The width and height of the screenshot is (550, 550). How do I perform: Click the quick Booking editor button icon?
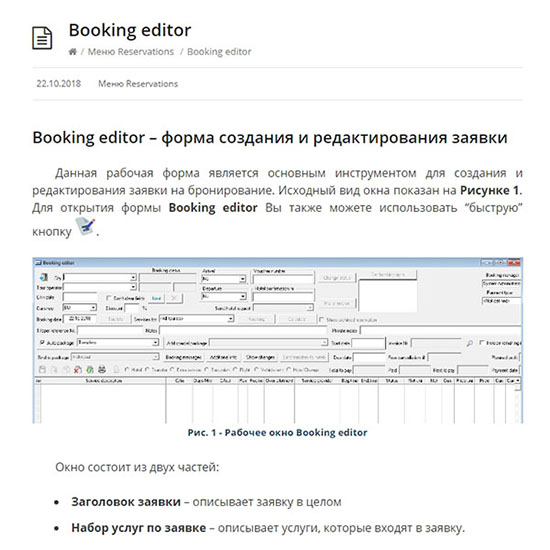[x=85, y=227]
